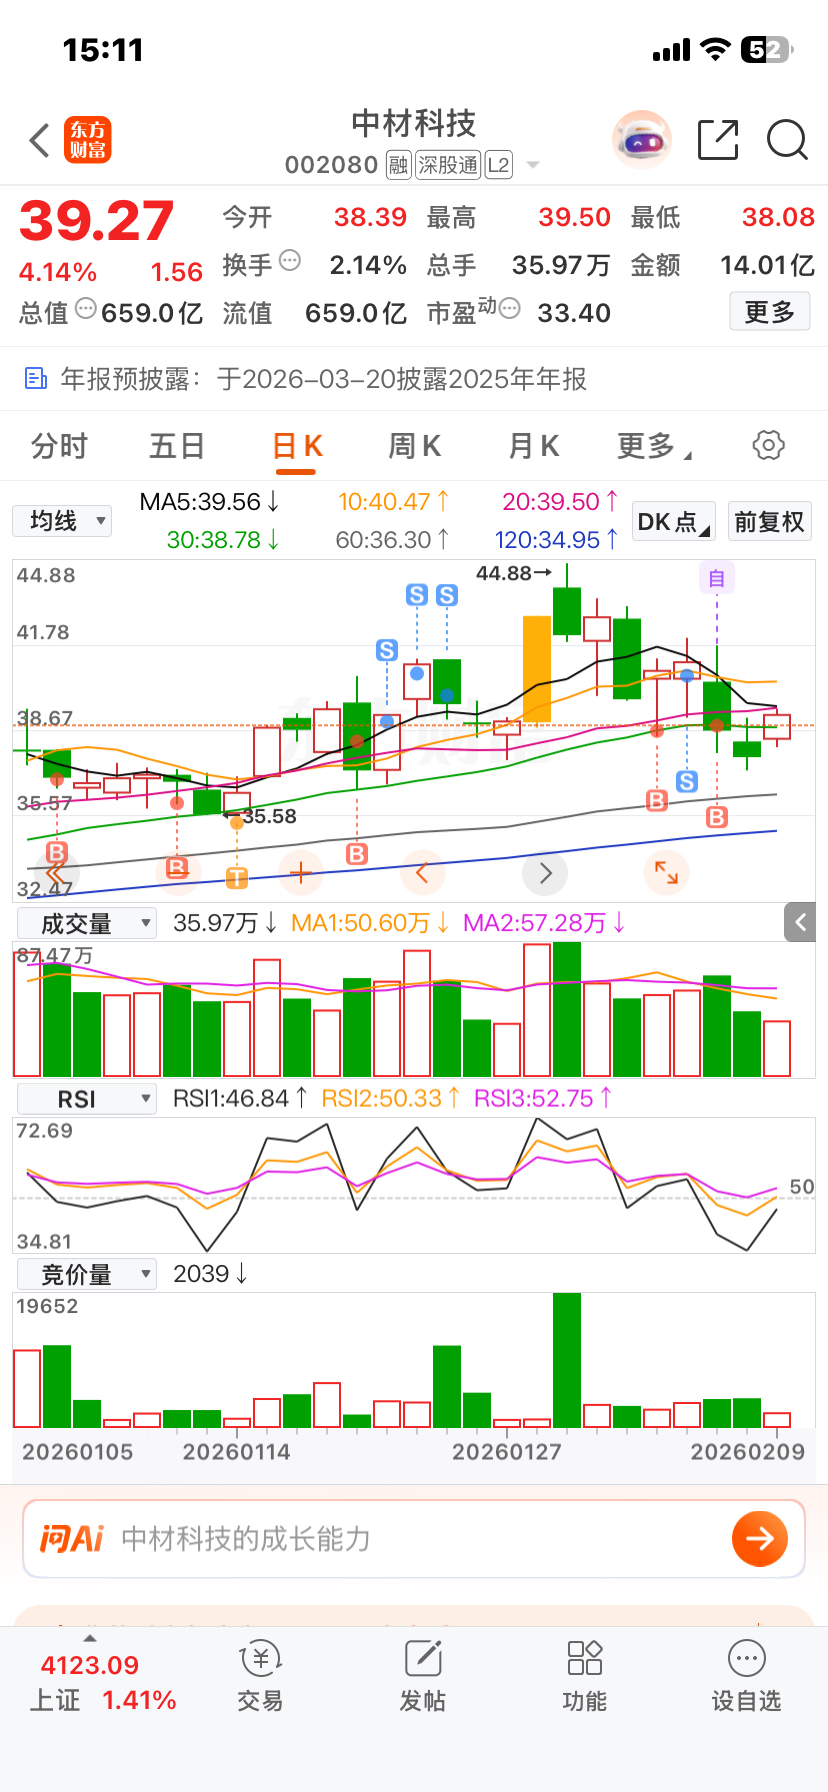The image size is (828, 1792).
Task: Open the RSI indicator dropdown
Action: click(x=86, y=1099)
